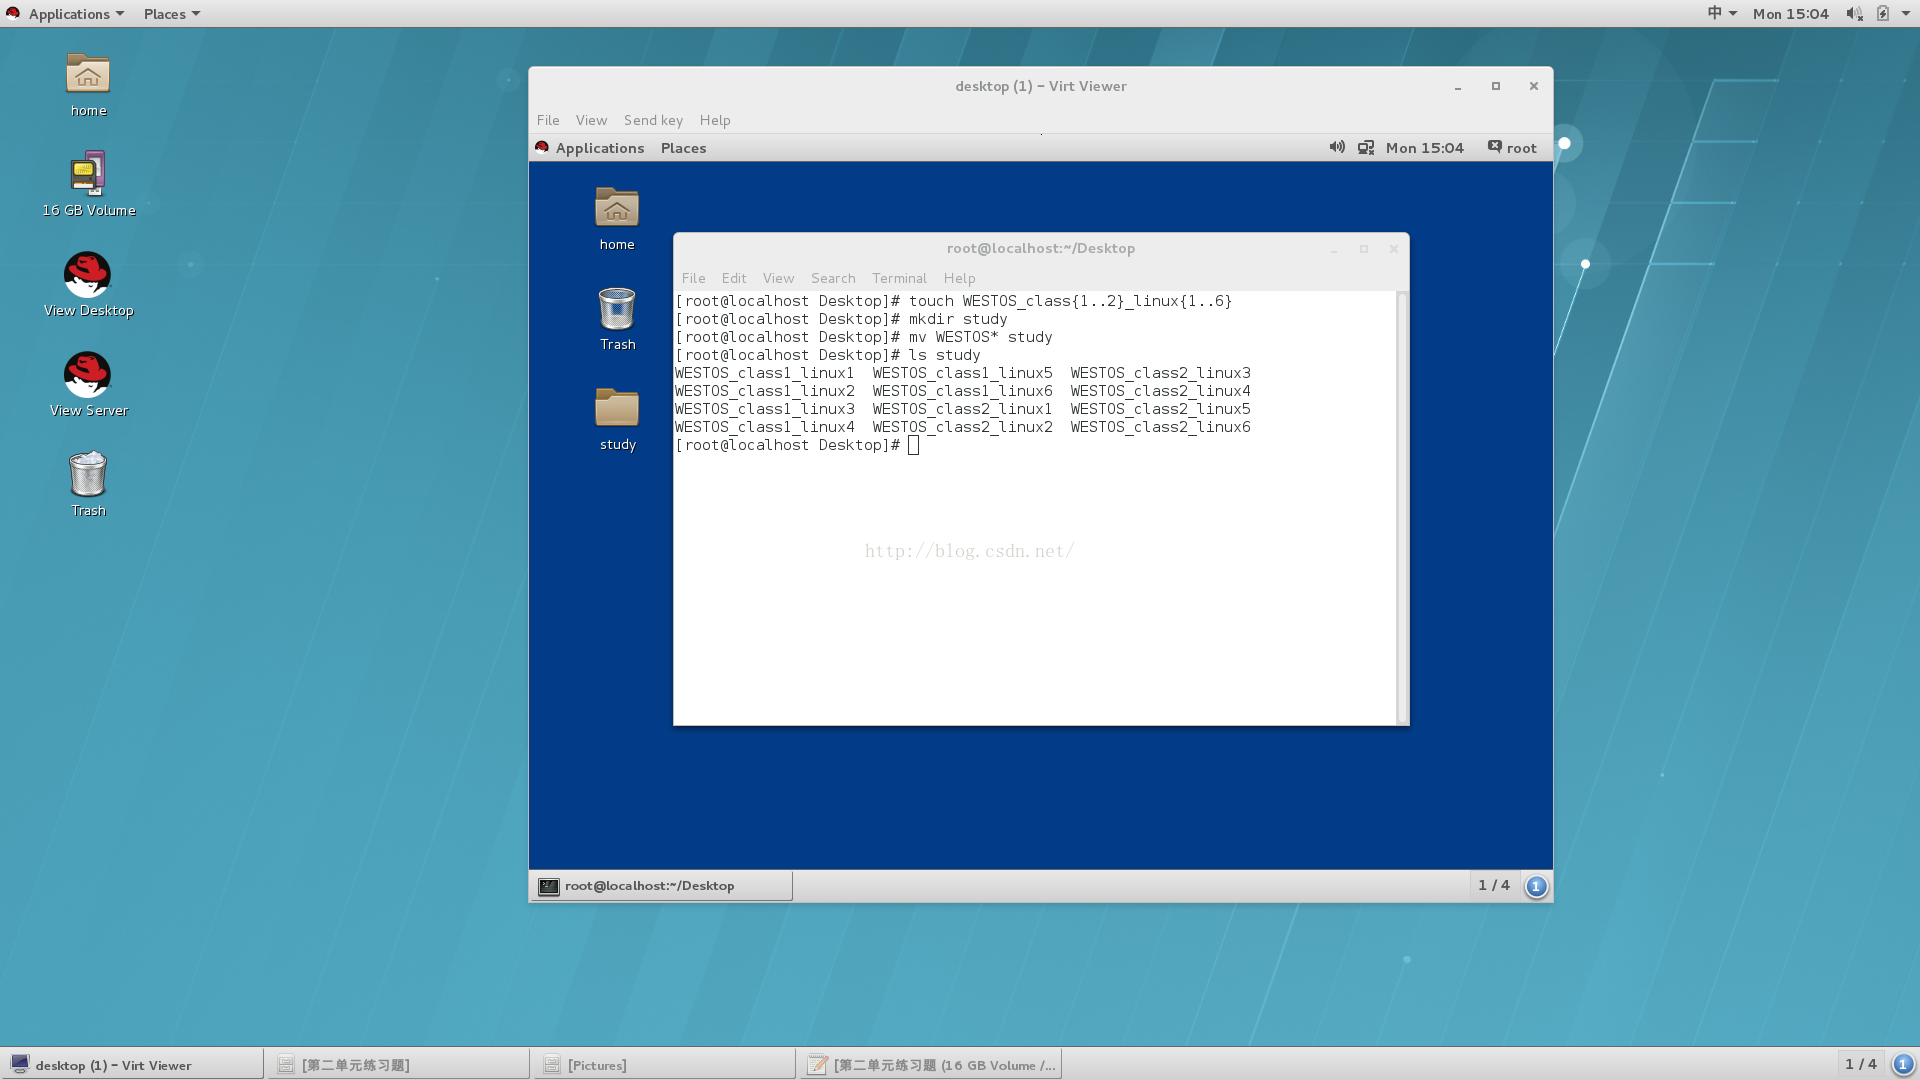Viewport: 1920px width, 1080px height.
Task: Open the Terminal menu in terminal window
Action: 899,278
